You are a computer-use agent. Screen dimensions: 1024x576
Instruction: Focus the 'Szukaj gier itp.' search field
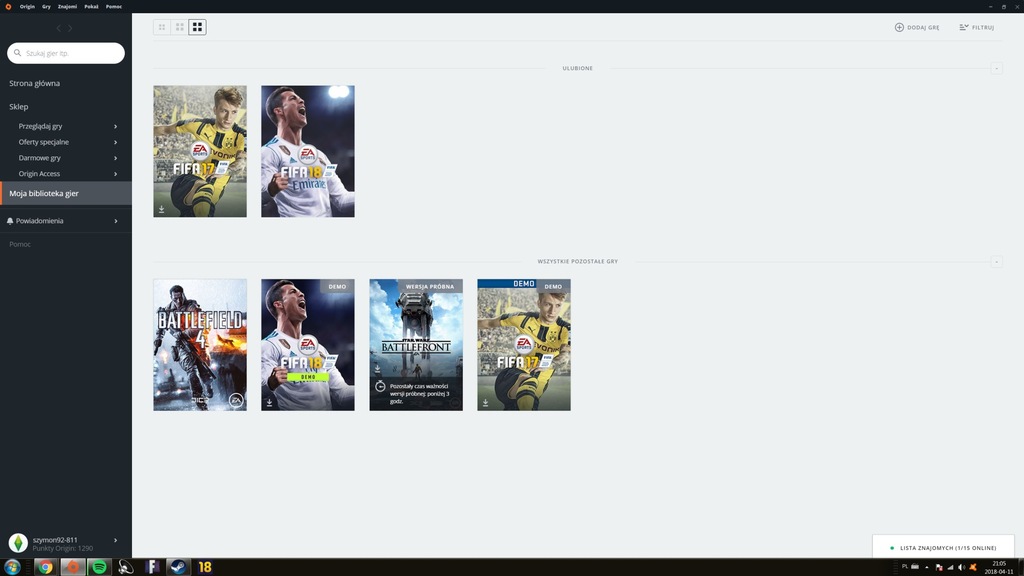click(x=66, y=53)
